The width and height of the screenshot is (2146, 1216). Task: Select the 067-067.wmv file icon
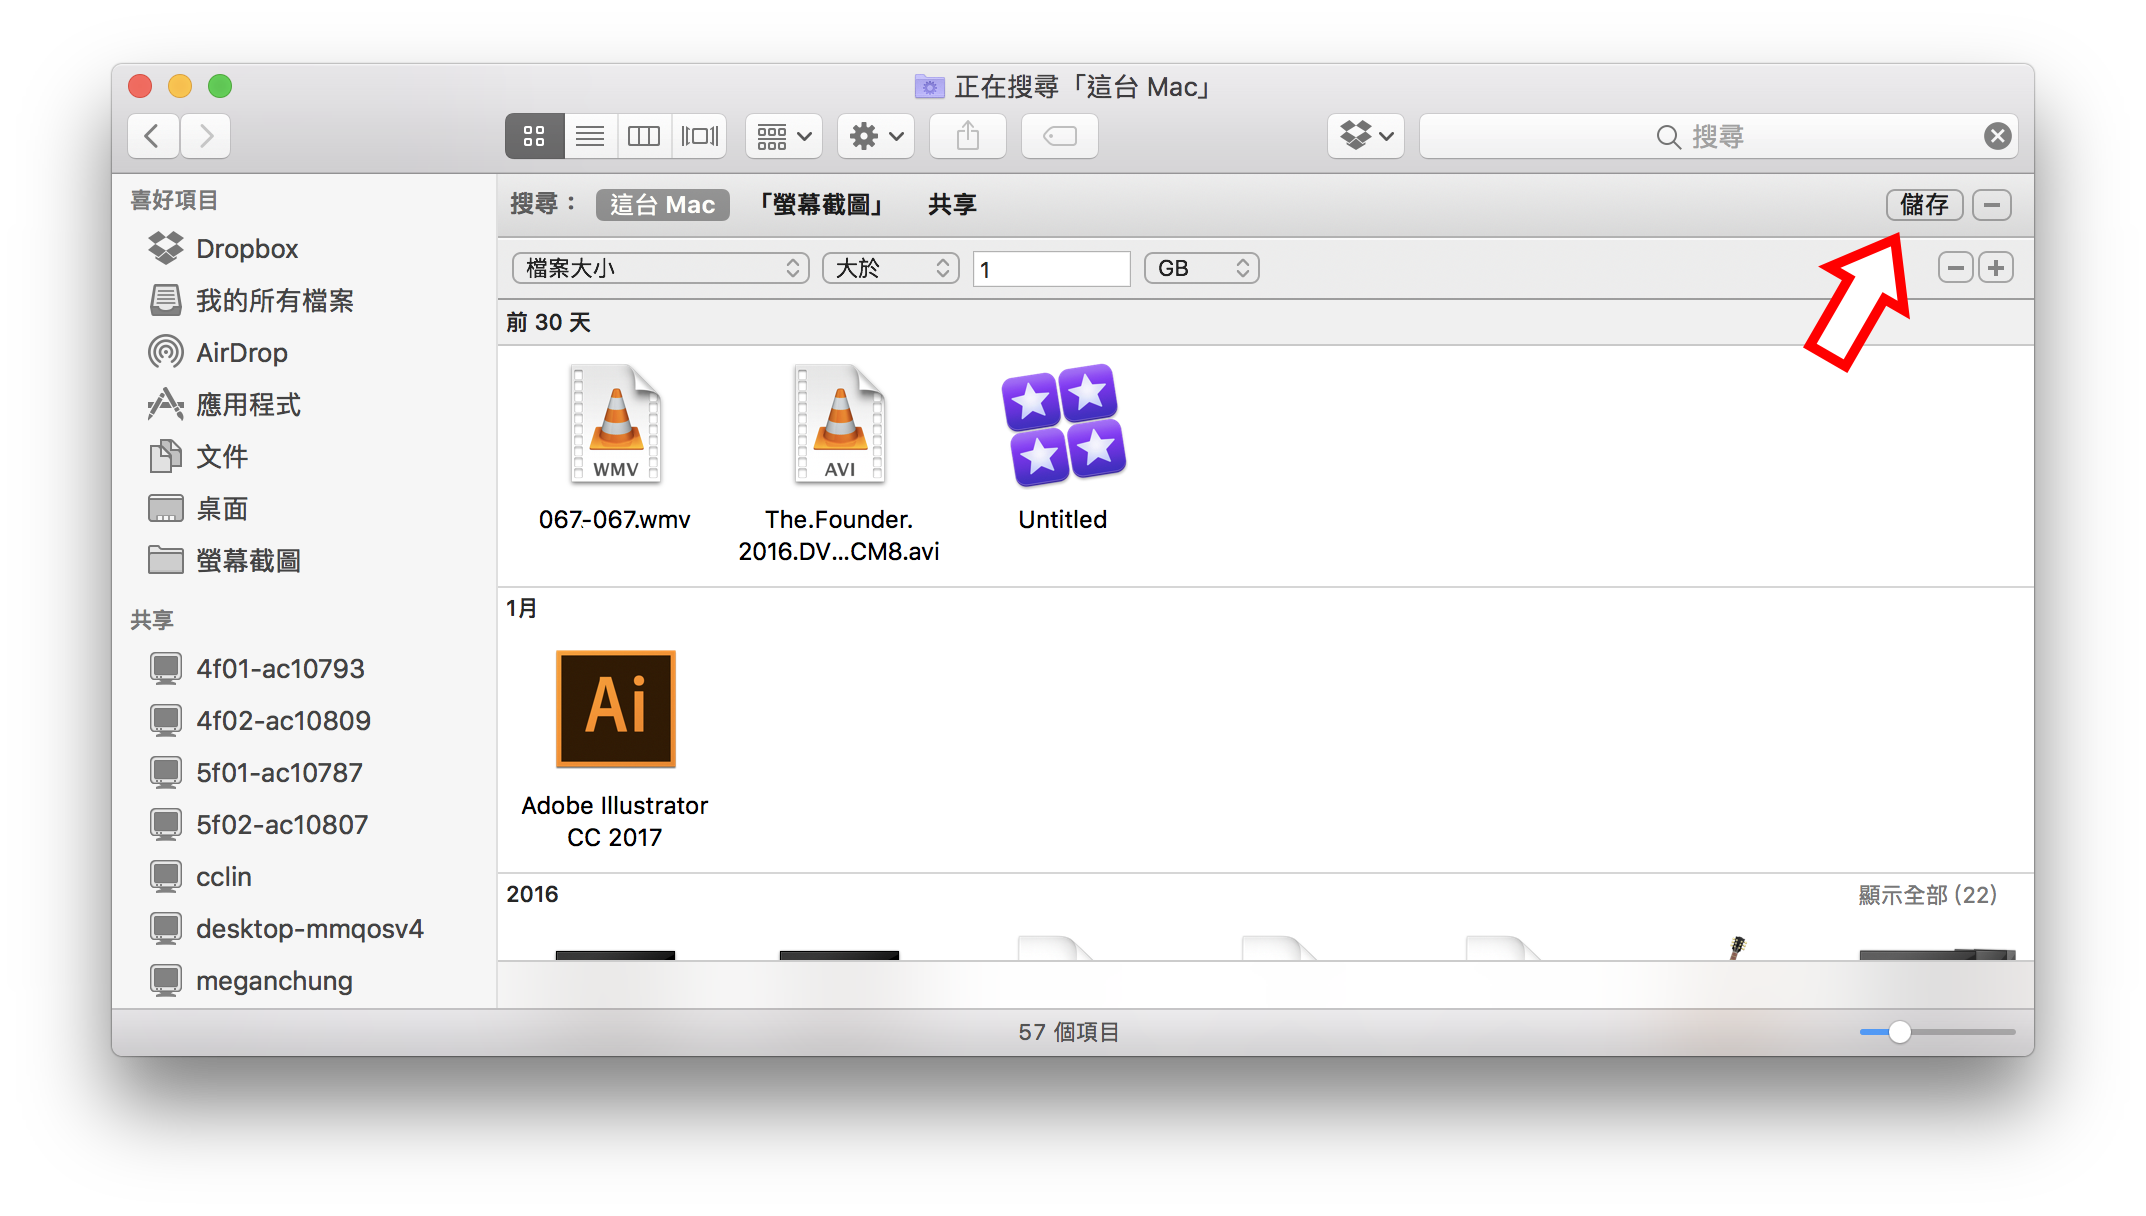[615, 424]
